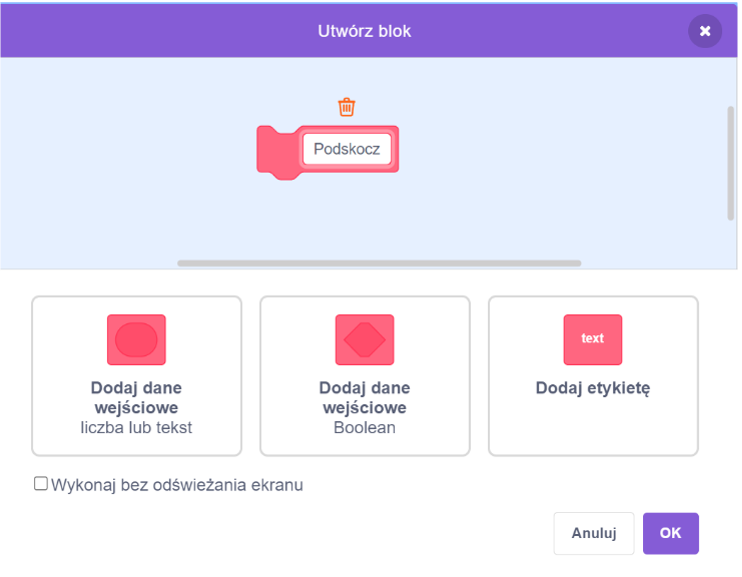Click the "Utwórz blok" dialog title

(x=364, y=31)
